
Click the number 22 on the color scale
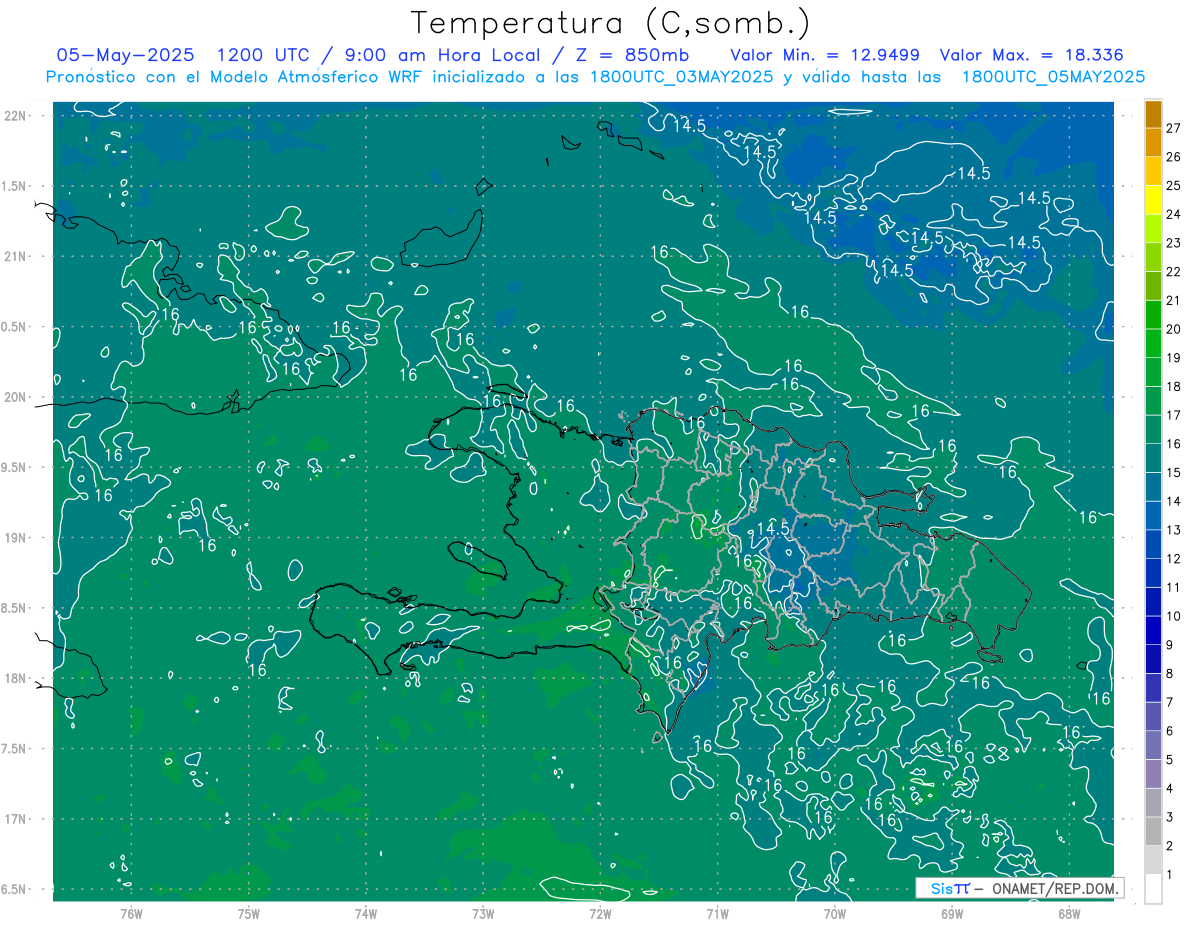pyautogui.click(x=1174, y=272)
